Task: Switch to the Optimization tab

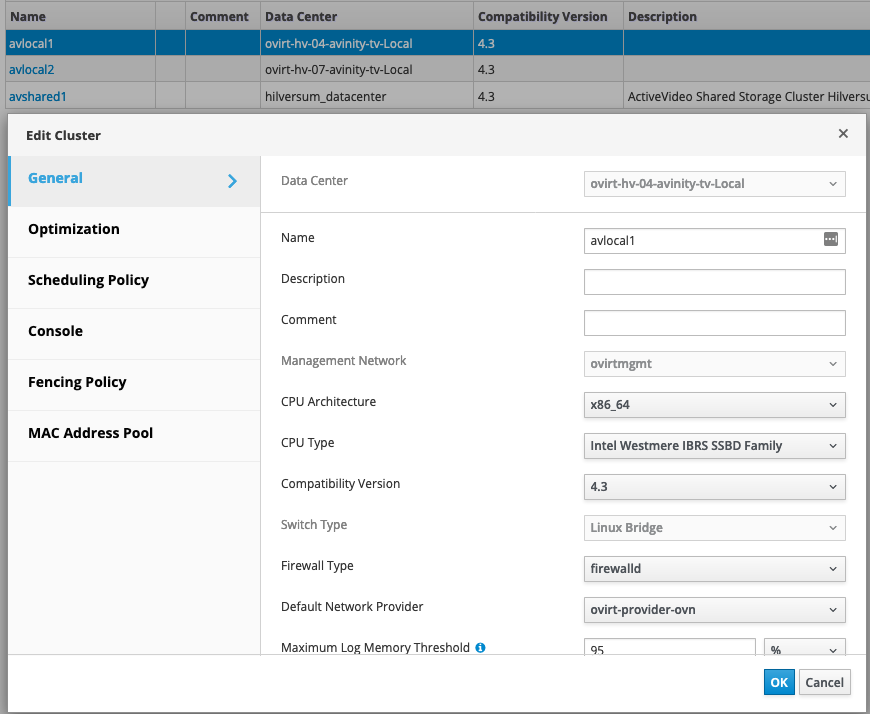Action: (x=74, y=229)
